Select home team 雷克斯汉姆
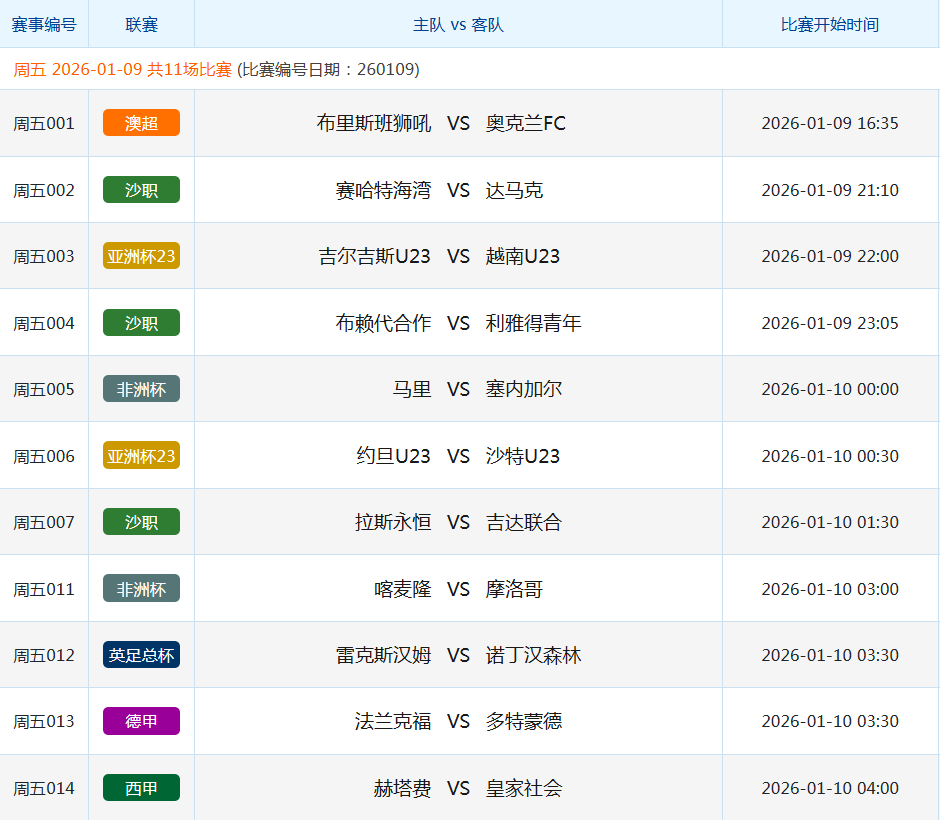 click(x=383, y=655)
